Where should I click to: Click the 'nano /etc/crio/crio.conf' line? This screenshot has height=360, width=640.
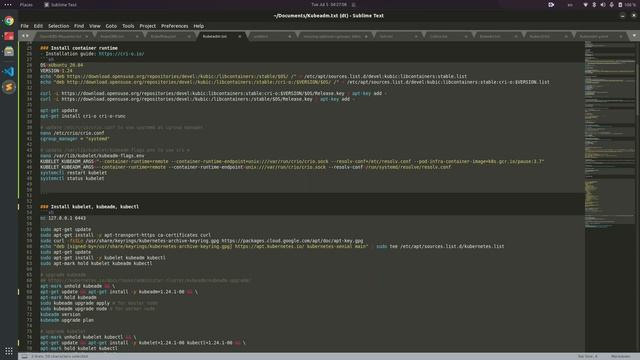click(72, 133)
